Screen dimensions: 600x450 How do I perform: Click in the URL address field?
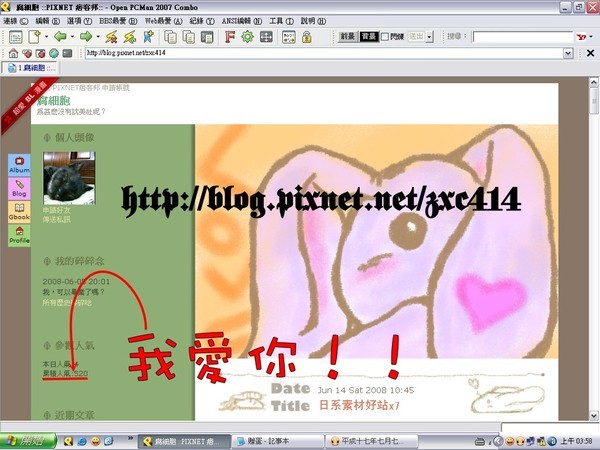pyautogui.click(x=324, y=53)
